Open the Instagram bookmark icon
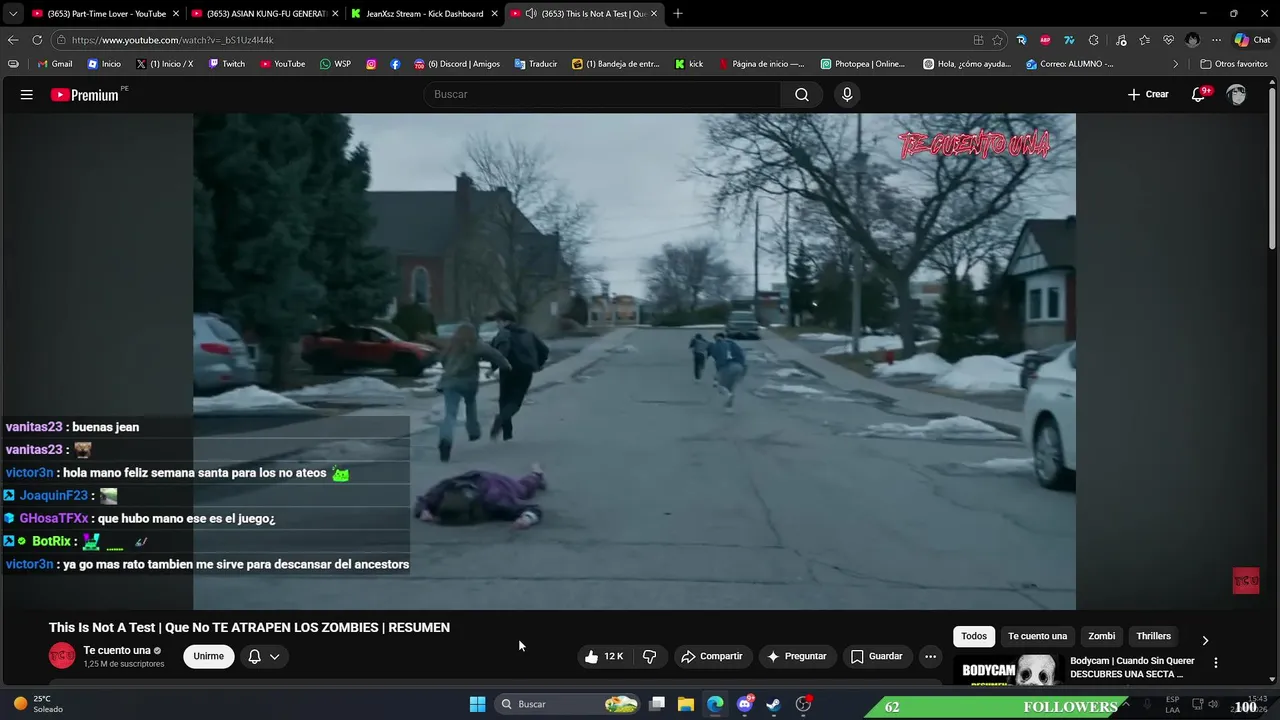1280x720 pixels. point(371,64)
